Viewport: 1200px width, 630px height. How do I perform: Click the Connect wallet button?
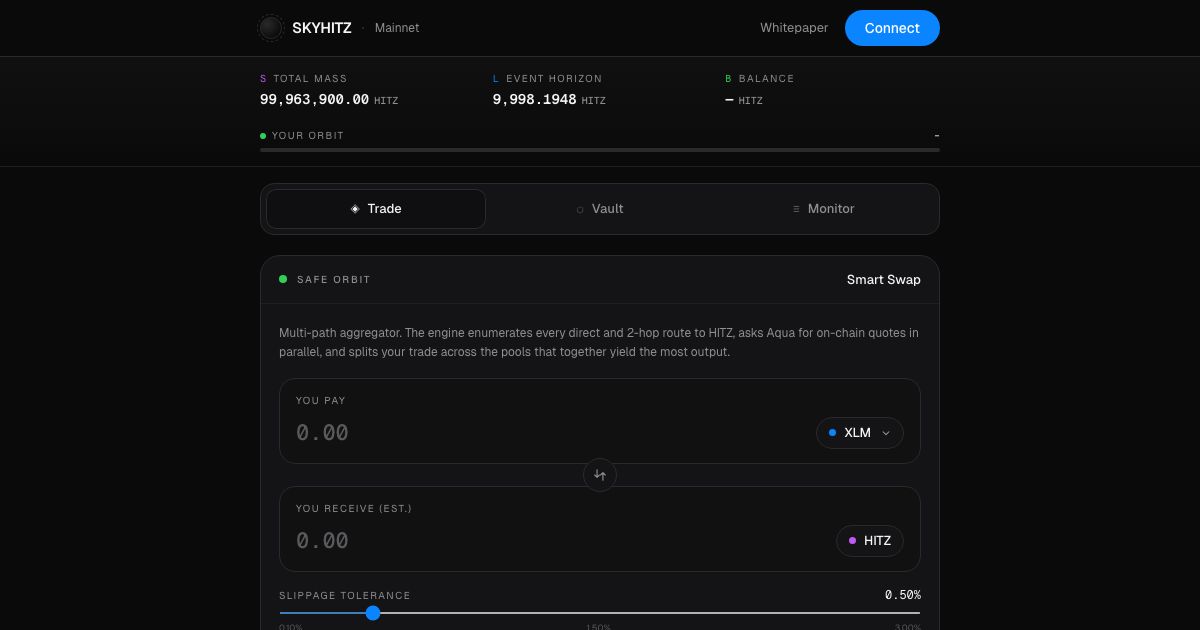[892, 28]
